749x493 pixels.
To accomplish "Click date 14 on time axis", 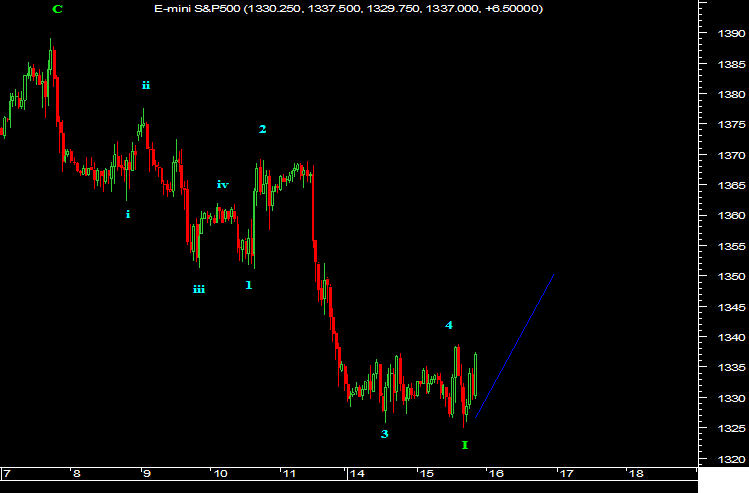I will click(x=357, y=474).
